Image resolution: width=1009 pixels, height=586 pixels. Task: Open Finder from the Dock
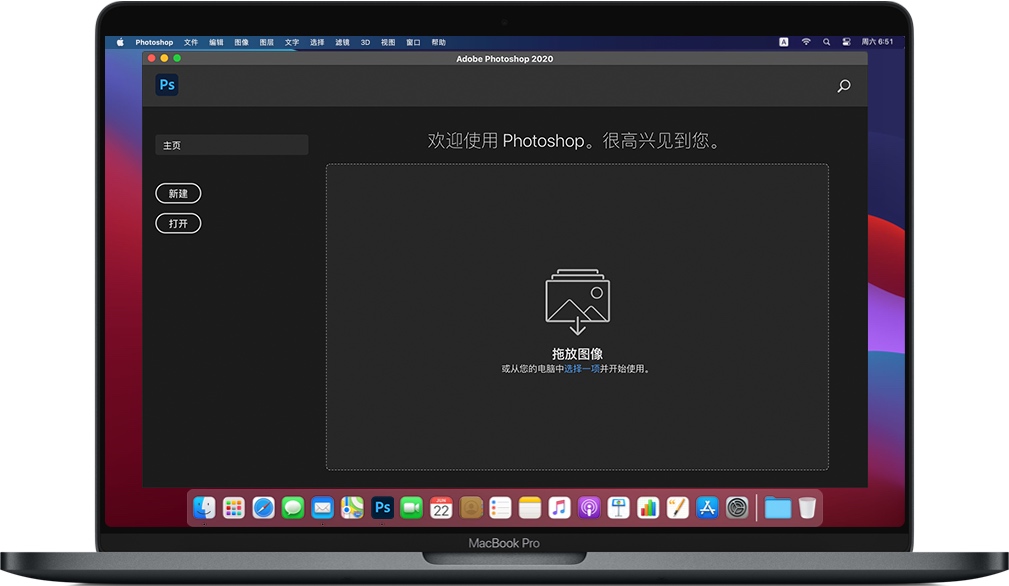[x=204, y=508]
